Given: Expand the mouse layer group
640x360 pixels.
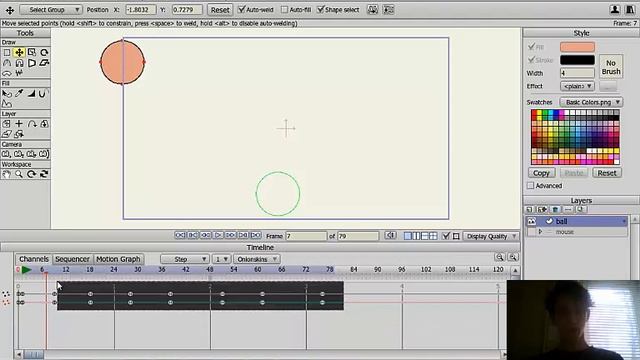Looking at the screenshot, I should click(540, 232).
